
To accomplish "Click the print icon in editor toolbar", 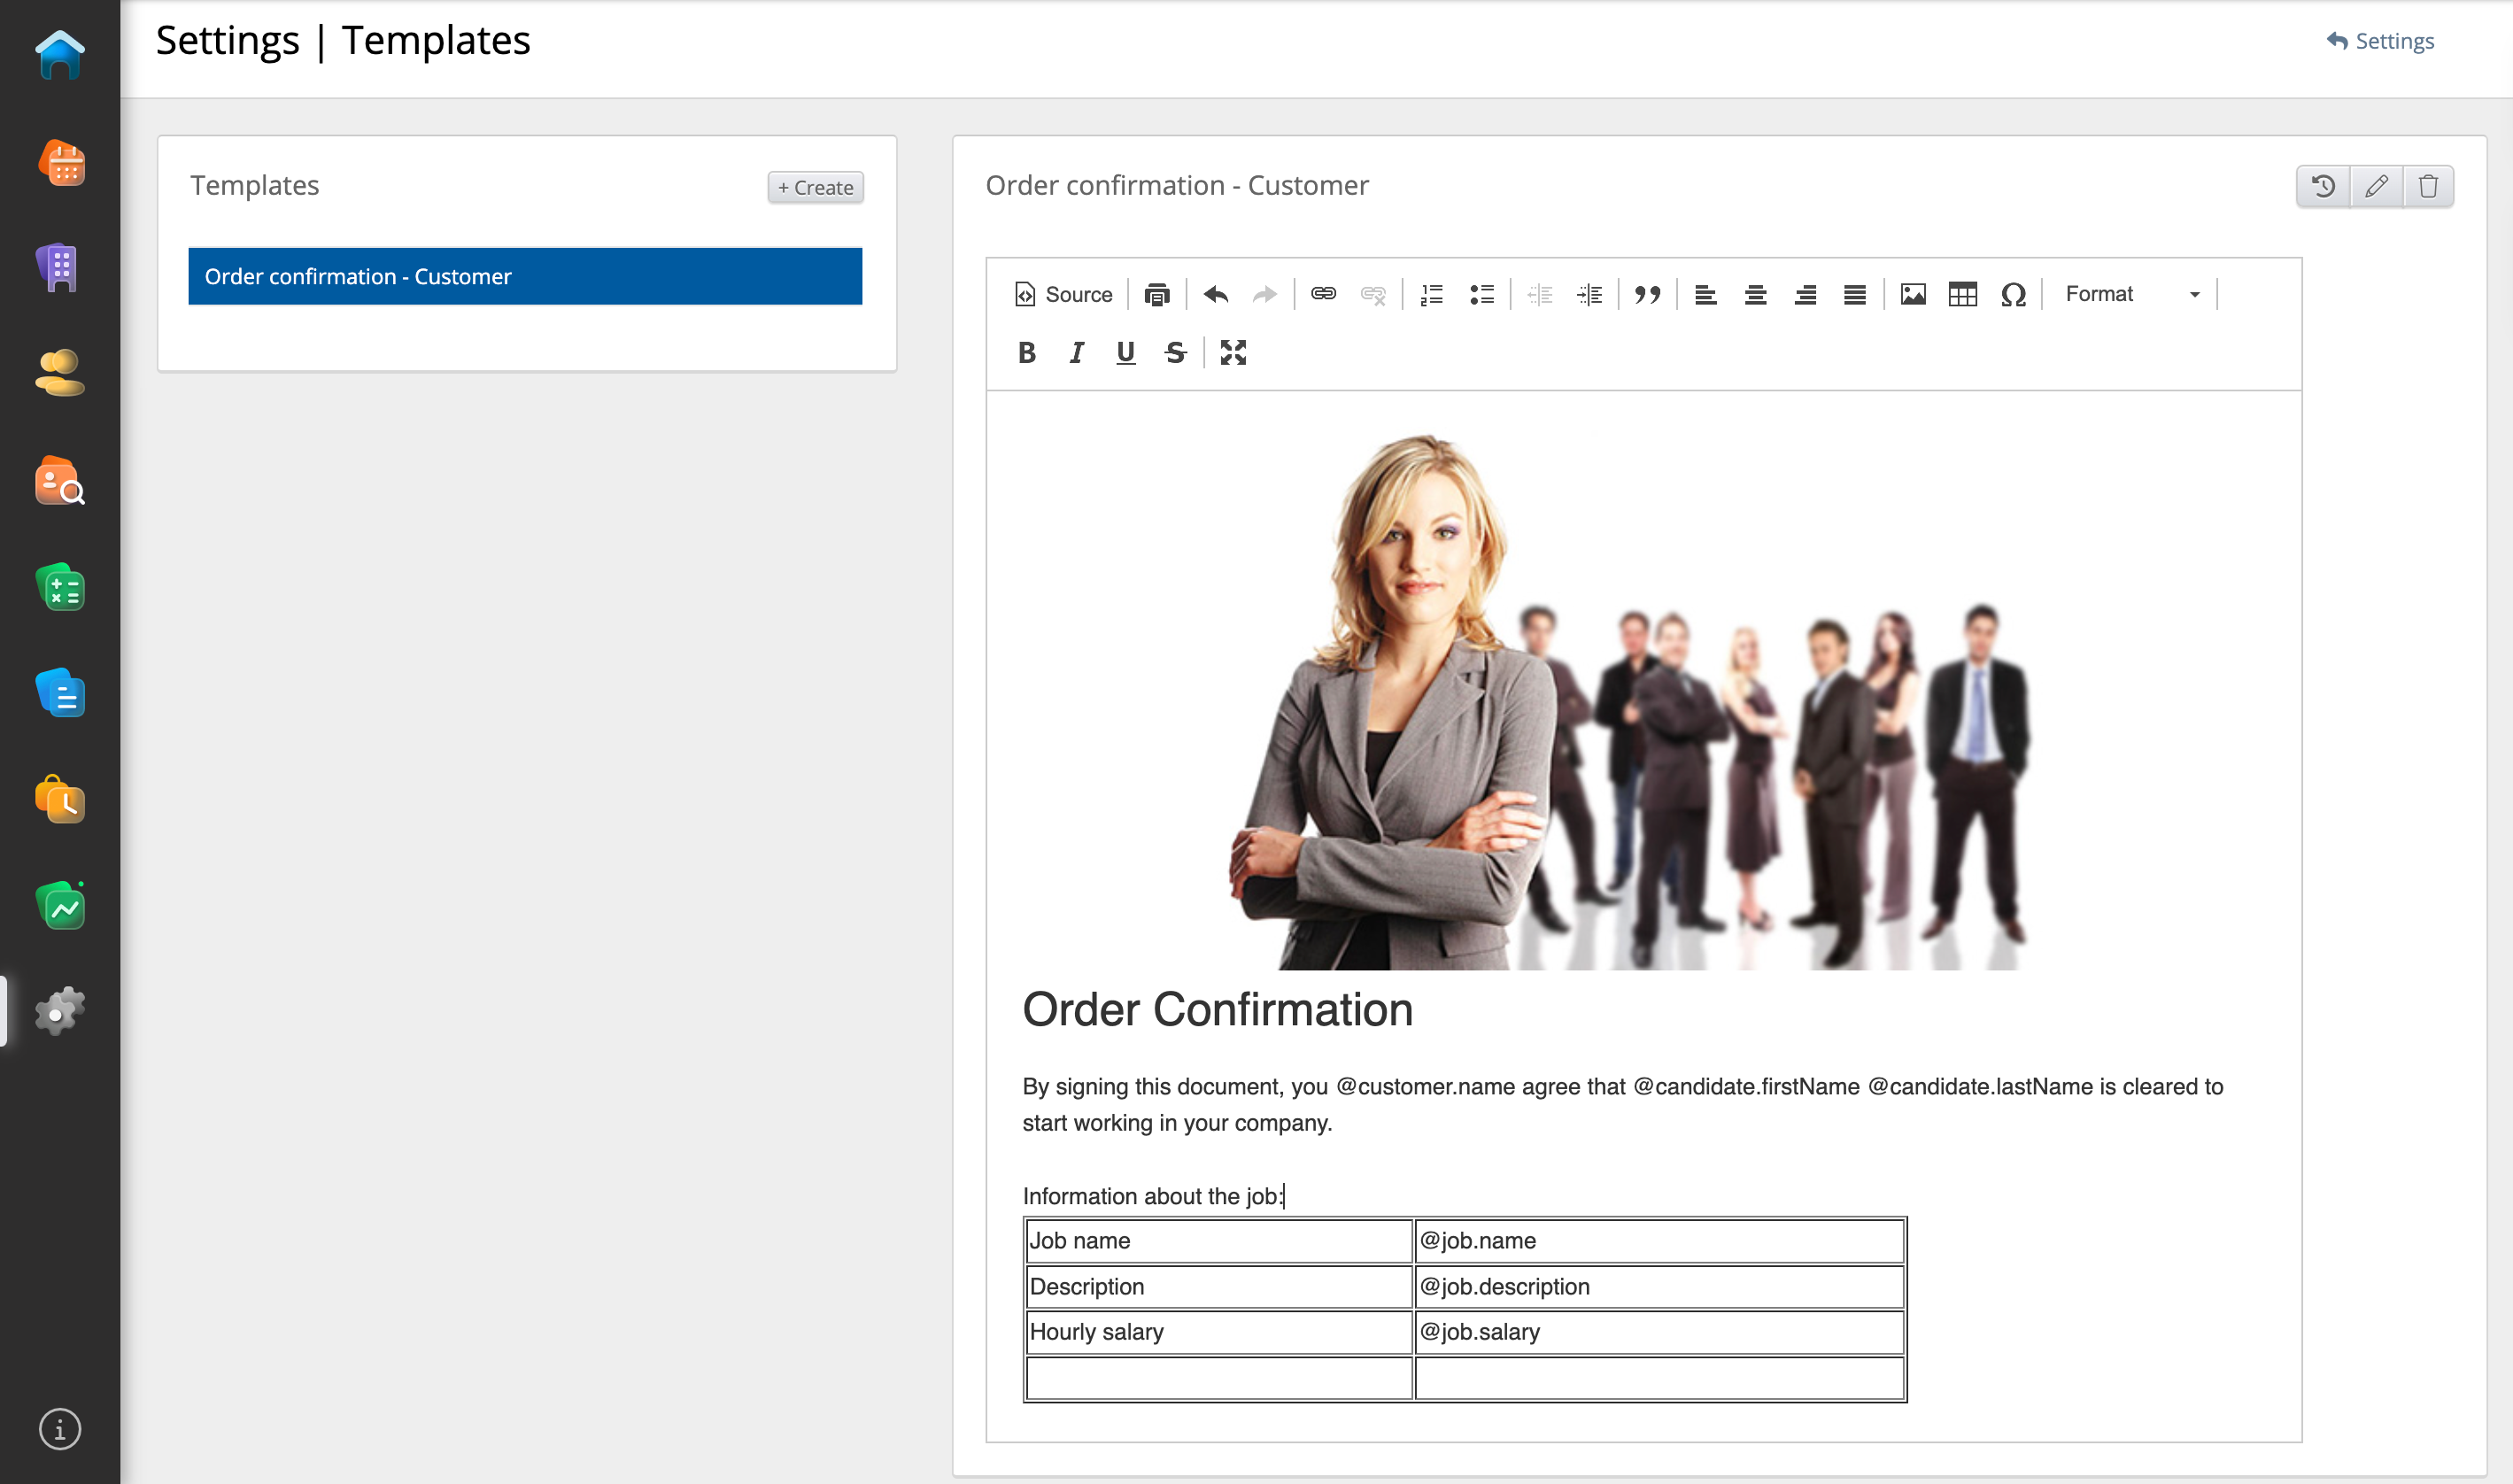I will (1157, 294).
